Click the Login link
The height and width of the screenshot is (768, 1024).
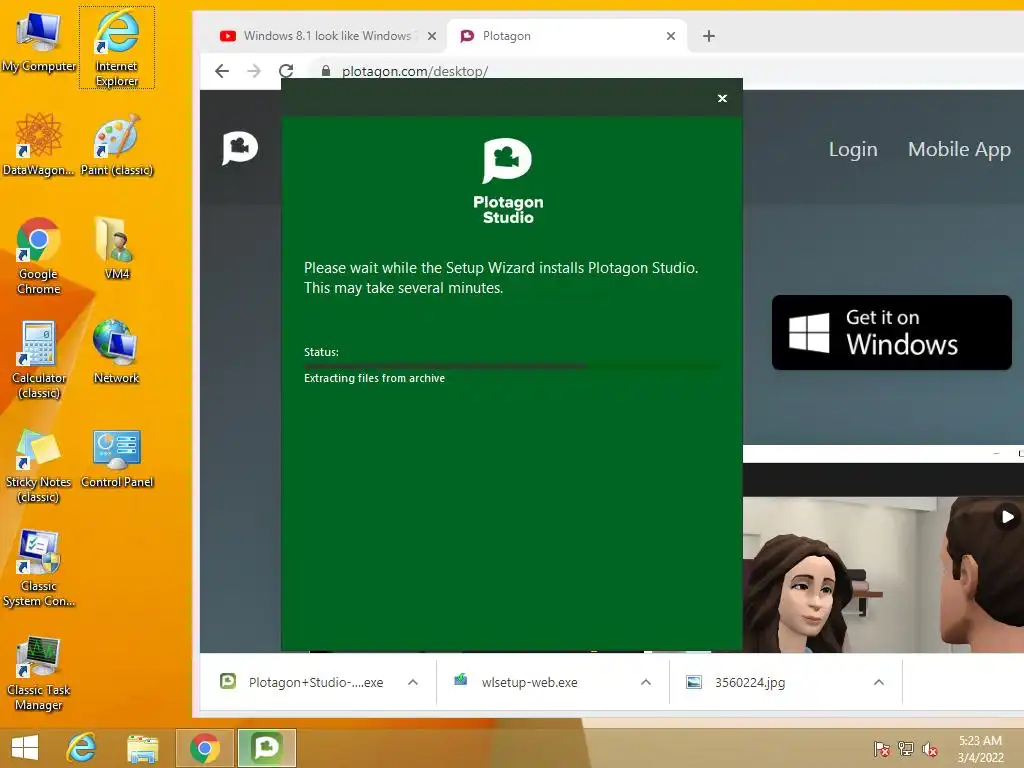pos(853,149)
